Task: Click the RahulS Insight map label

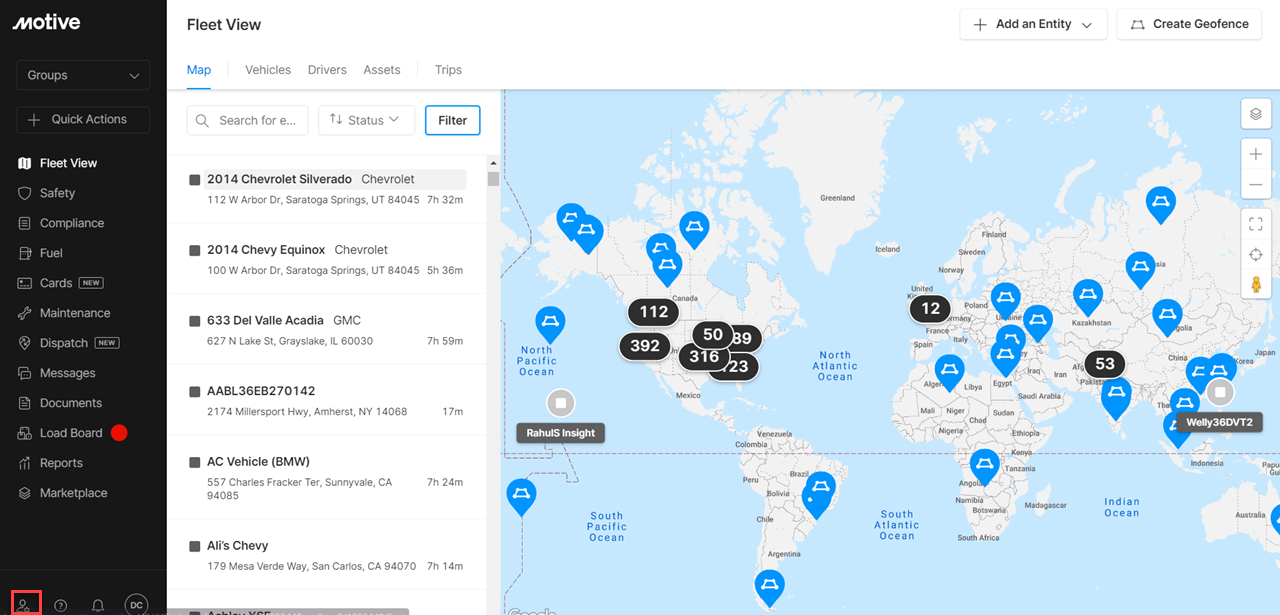Action: pyautogui.click(x=561, y=433)
